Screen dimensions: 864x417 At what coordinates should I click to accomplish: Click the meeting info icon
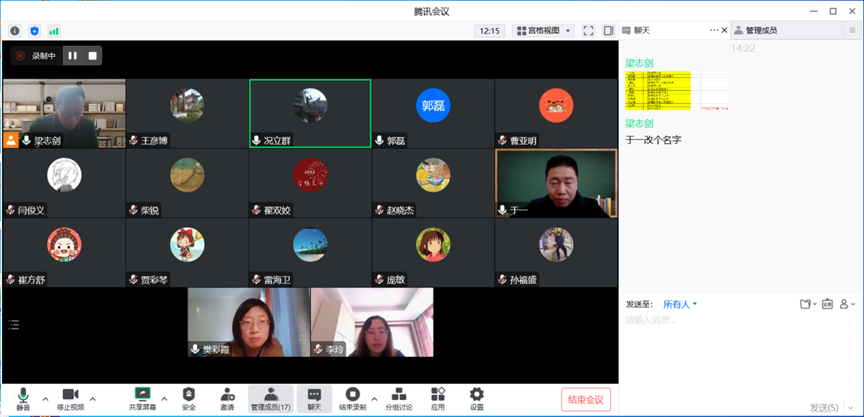coord(15,31)
